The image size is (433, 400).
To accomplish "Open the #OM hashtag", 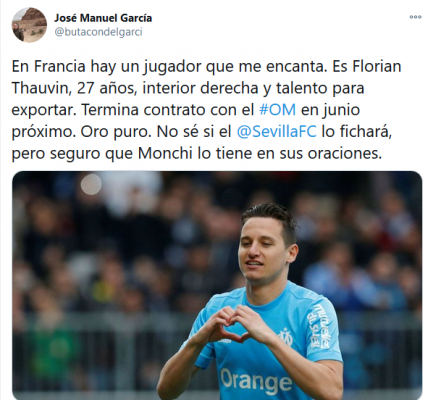I will pyautogui.click(x=277, y=110).
